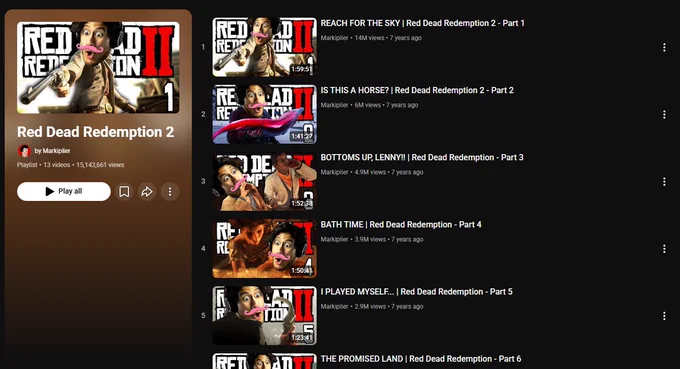Open action menu for BATH TIME video
This screenshot has width=680, height=369.
[x=664, y=249]
